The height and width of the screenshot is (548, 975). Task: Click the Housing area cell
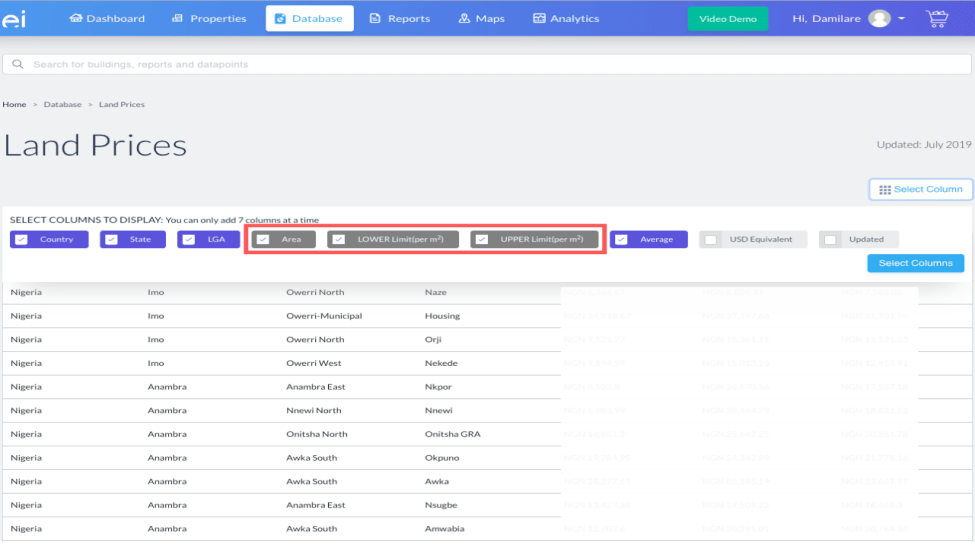point(442,316)
